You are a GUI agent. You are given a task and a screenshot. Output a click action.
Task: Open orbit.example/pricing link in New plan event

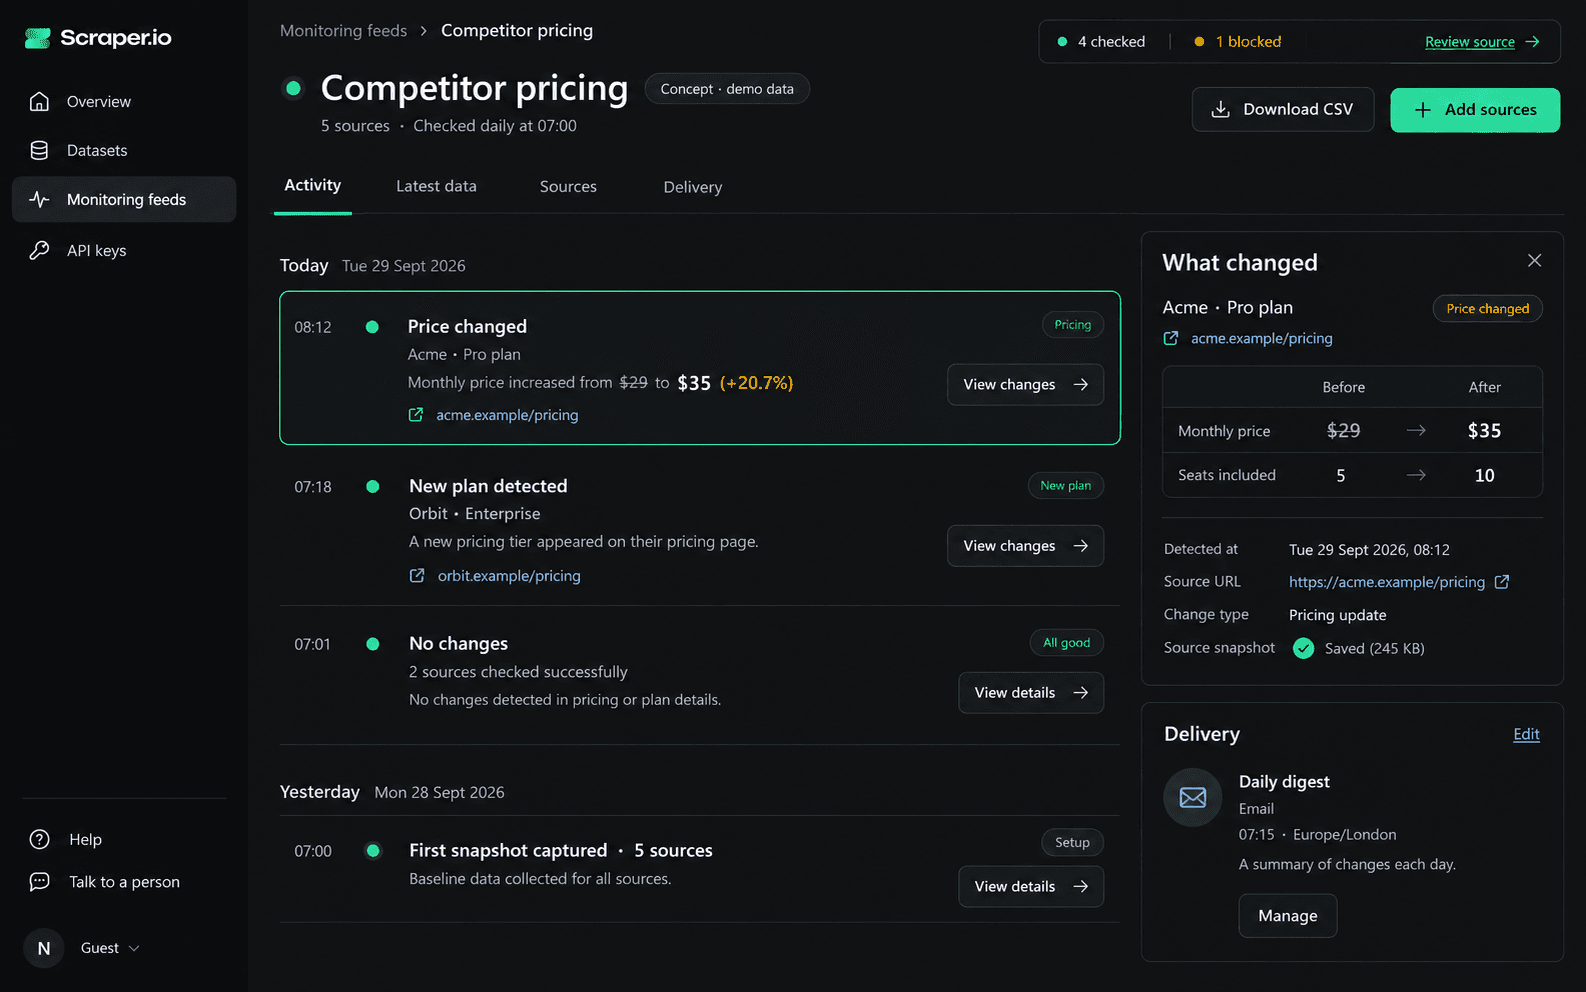pyautogui.click(x=509, y=576)
